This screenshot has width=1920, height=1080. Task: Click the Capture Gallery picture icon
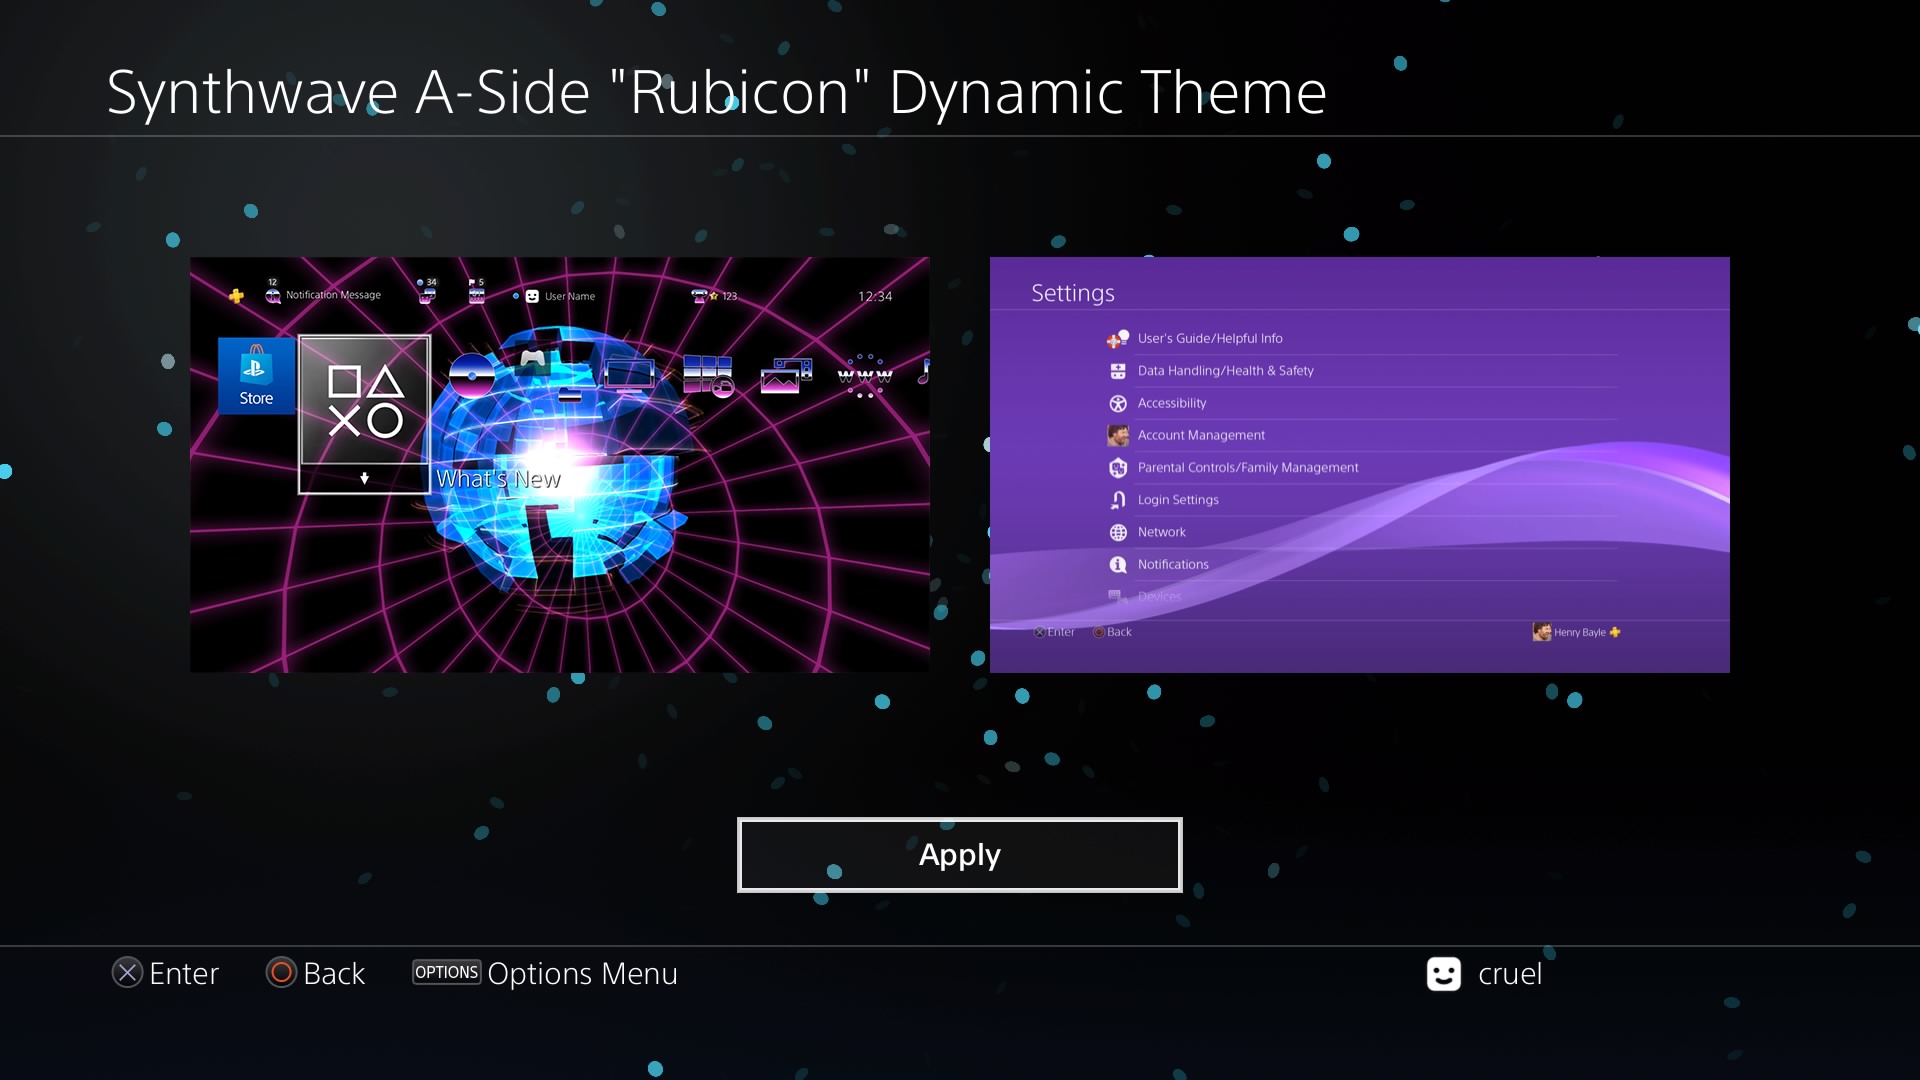coord(785,377)
